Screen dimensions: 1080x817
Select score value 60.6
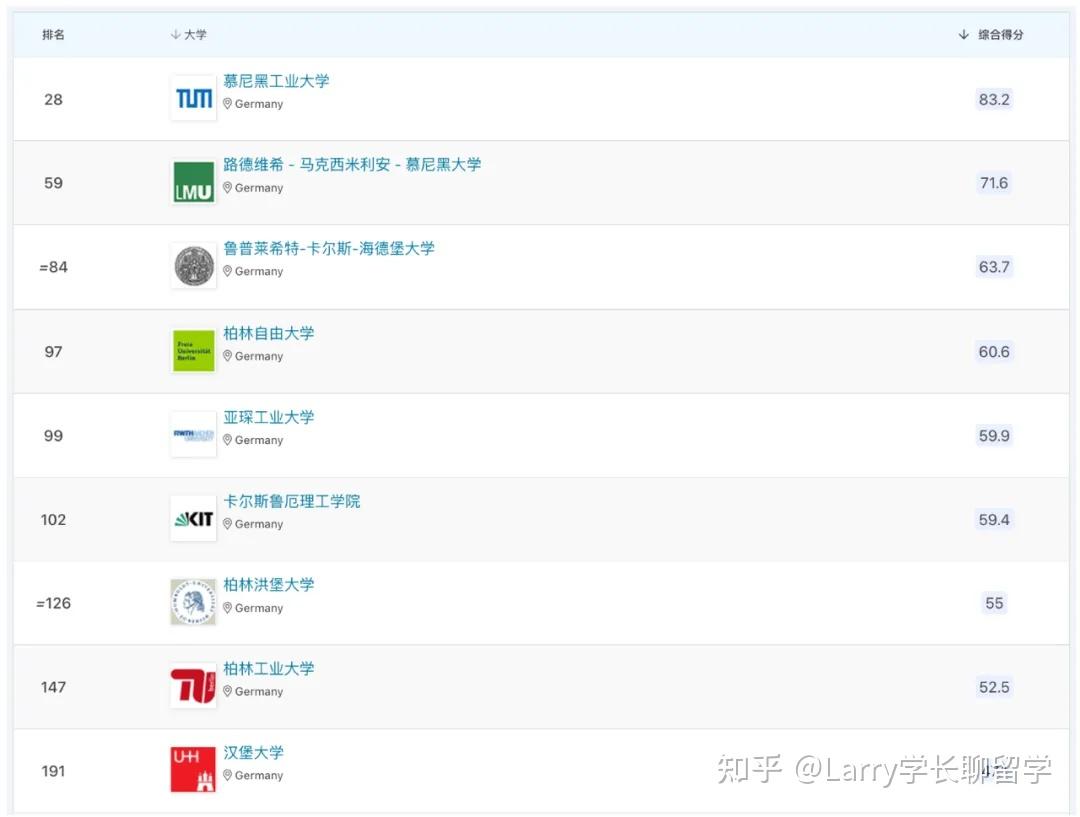(x=994, y=351)
